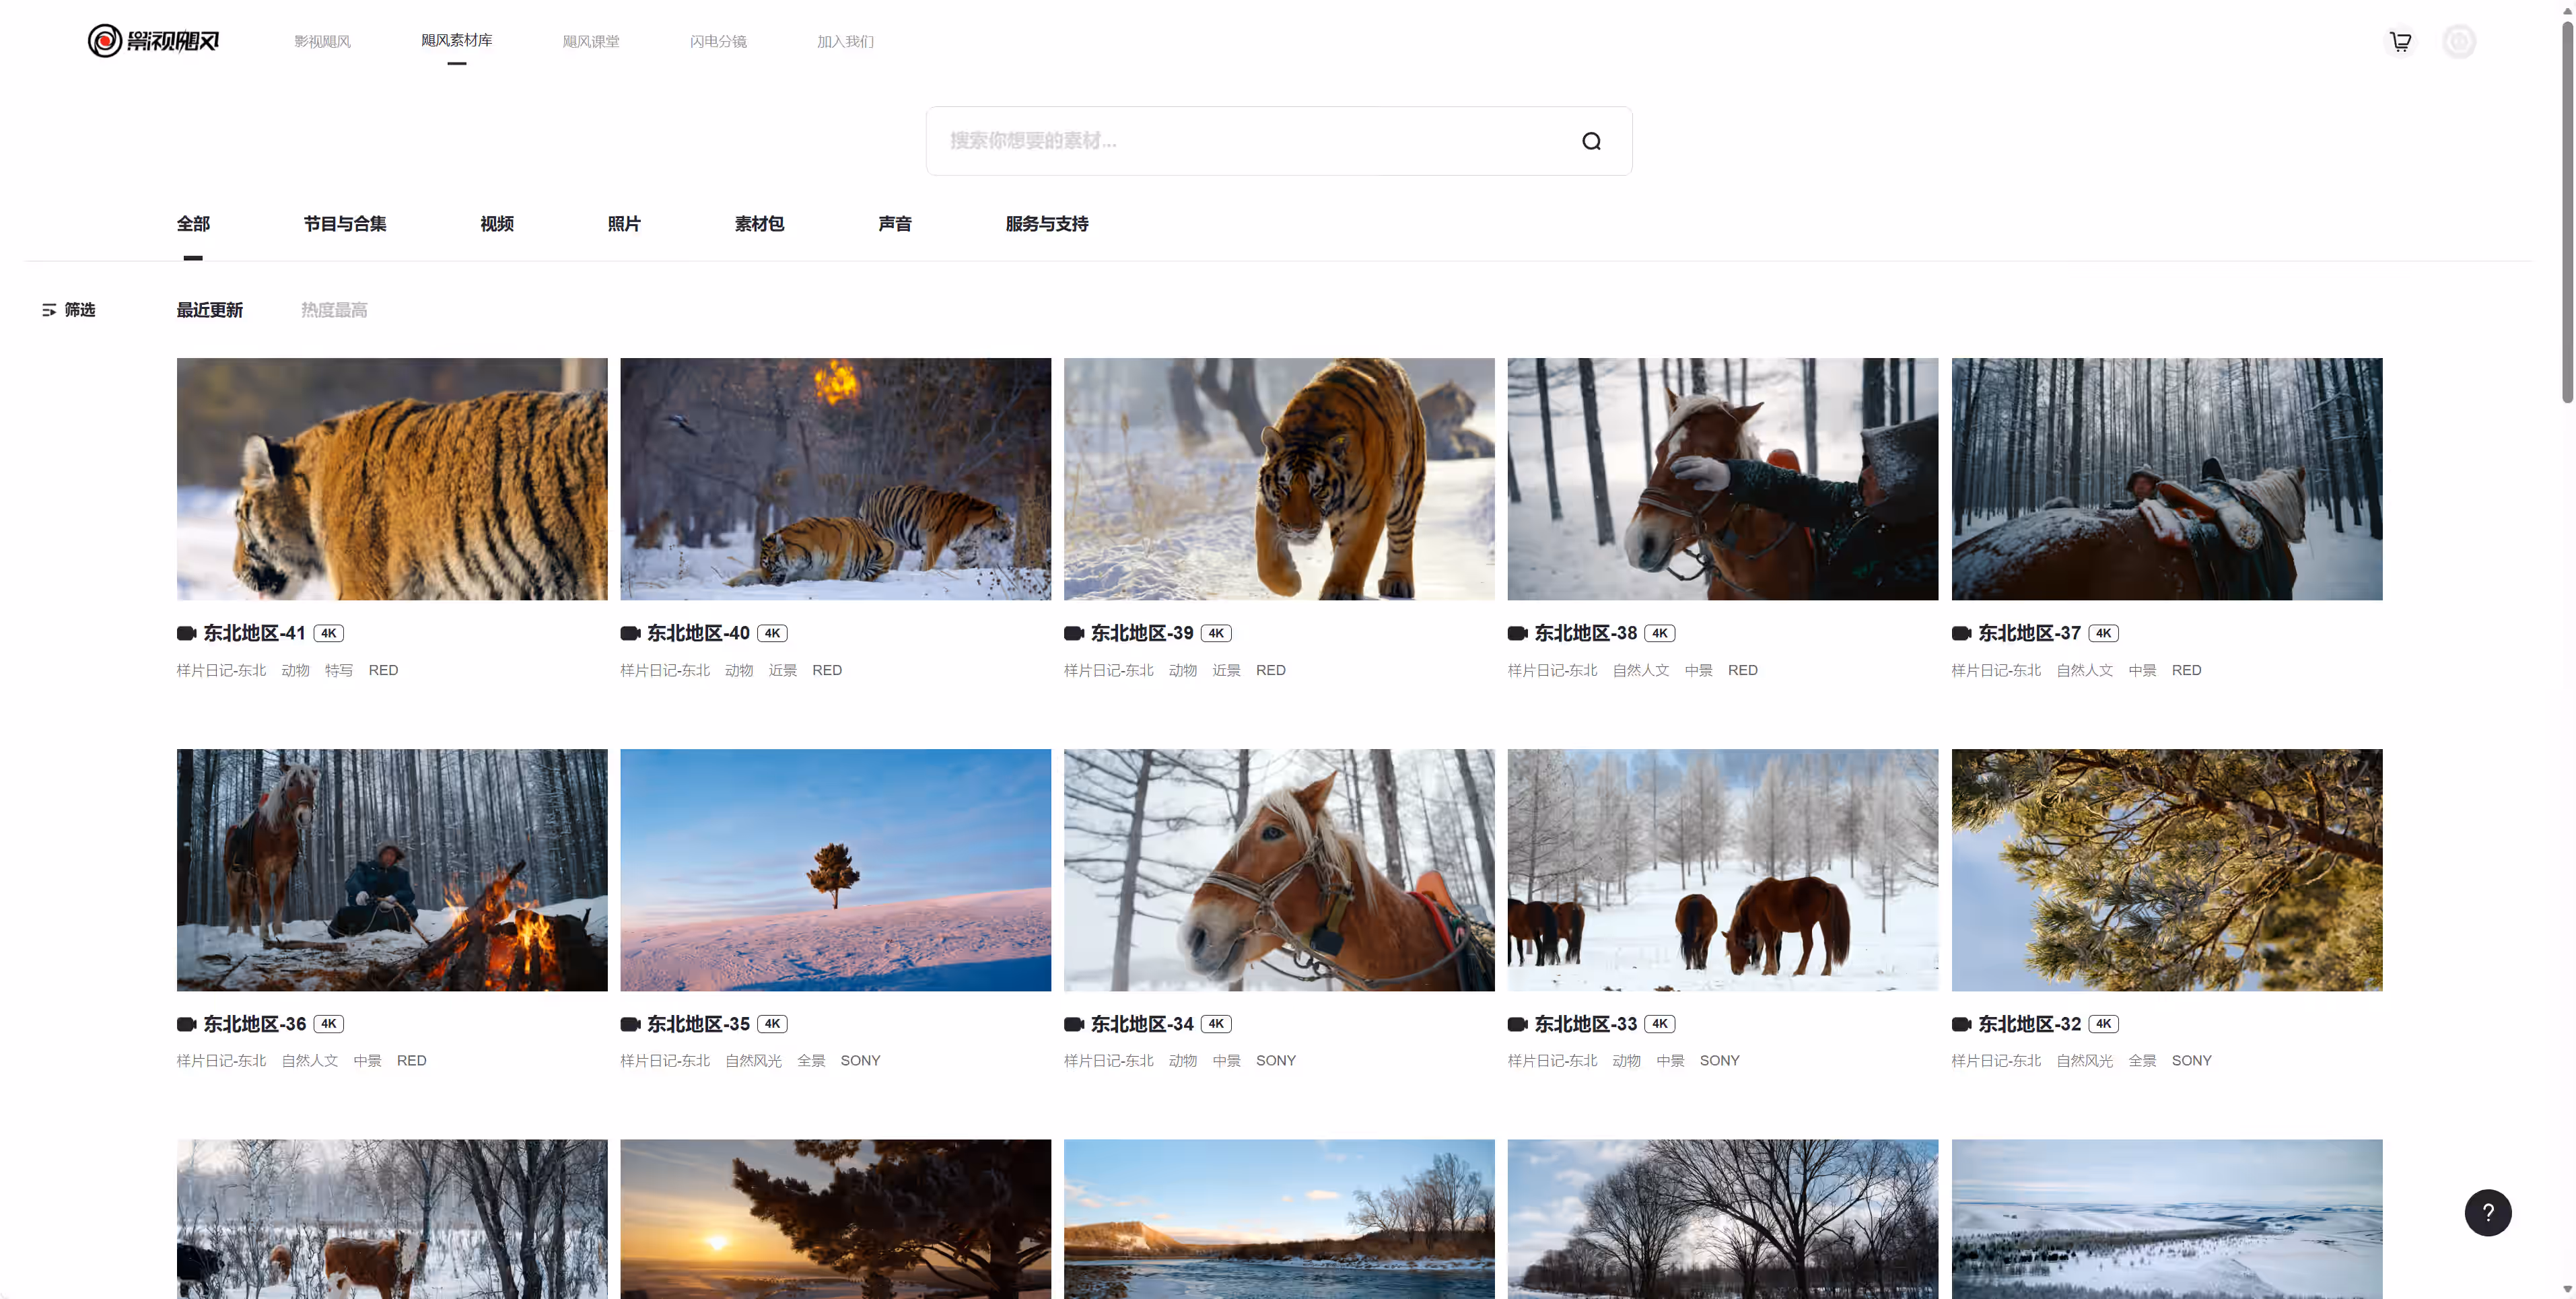Image resolution: width=2576 pixels, height=1299 pixels.
Task: Open 闪电分镜 in the top navigation
Action: click(x=718, y=41)
